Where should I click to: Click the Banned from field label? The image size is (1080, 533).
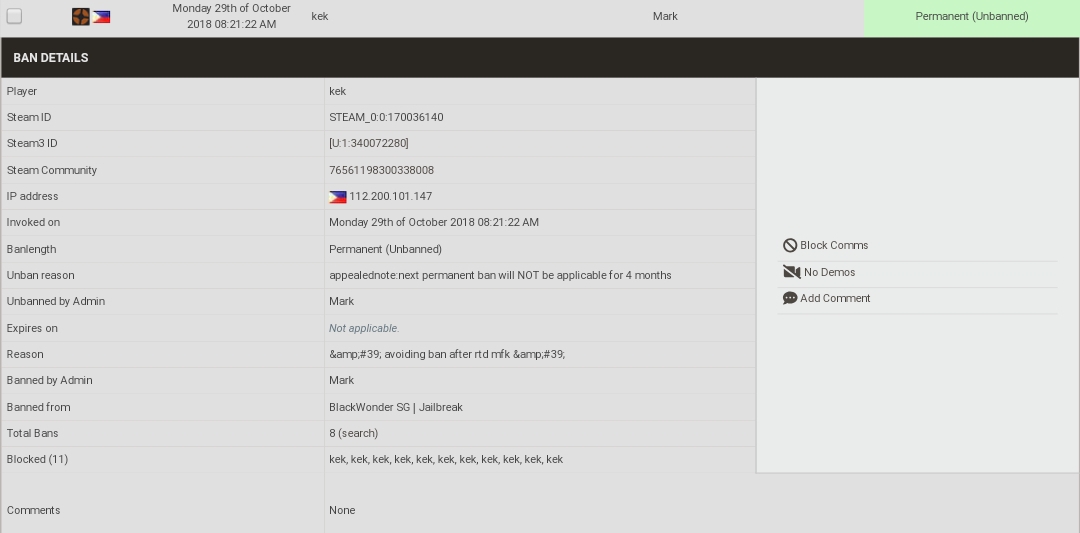tap(39, 407)
